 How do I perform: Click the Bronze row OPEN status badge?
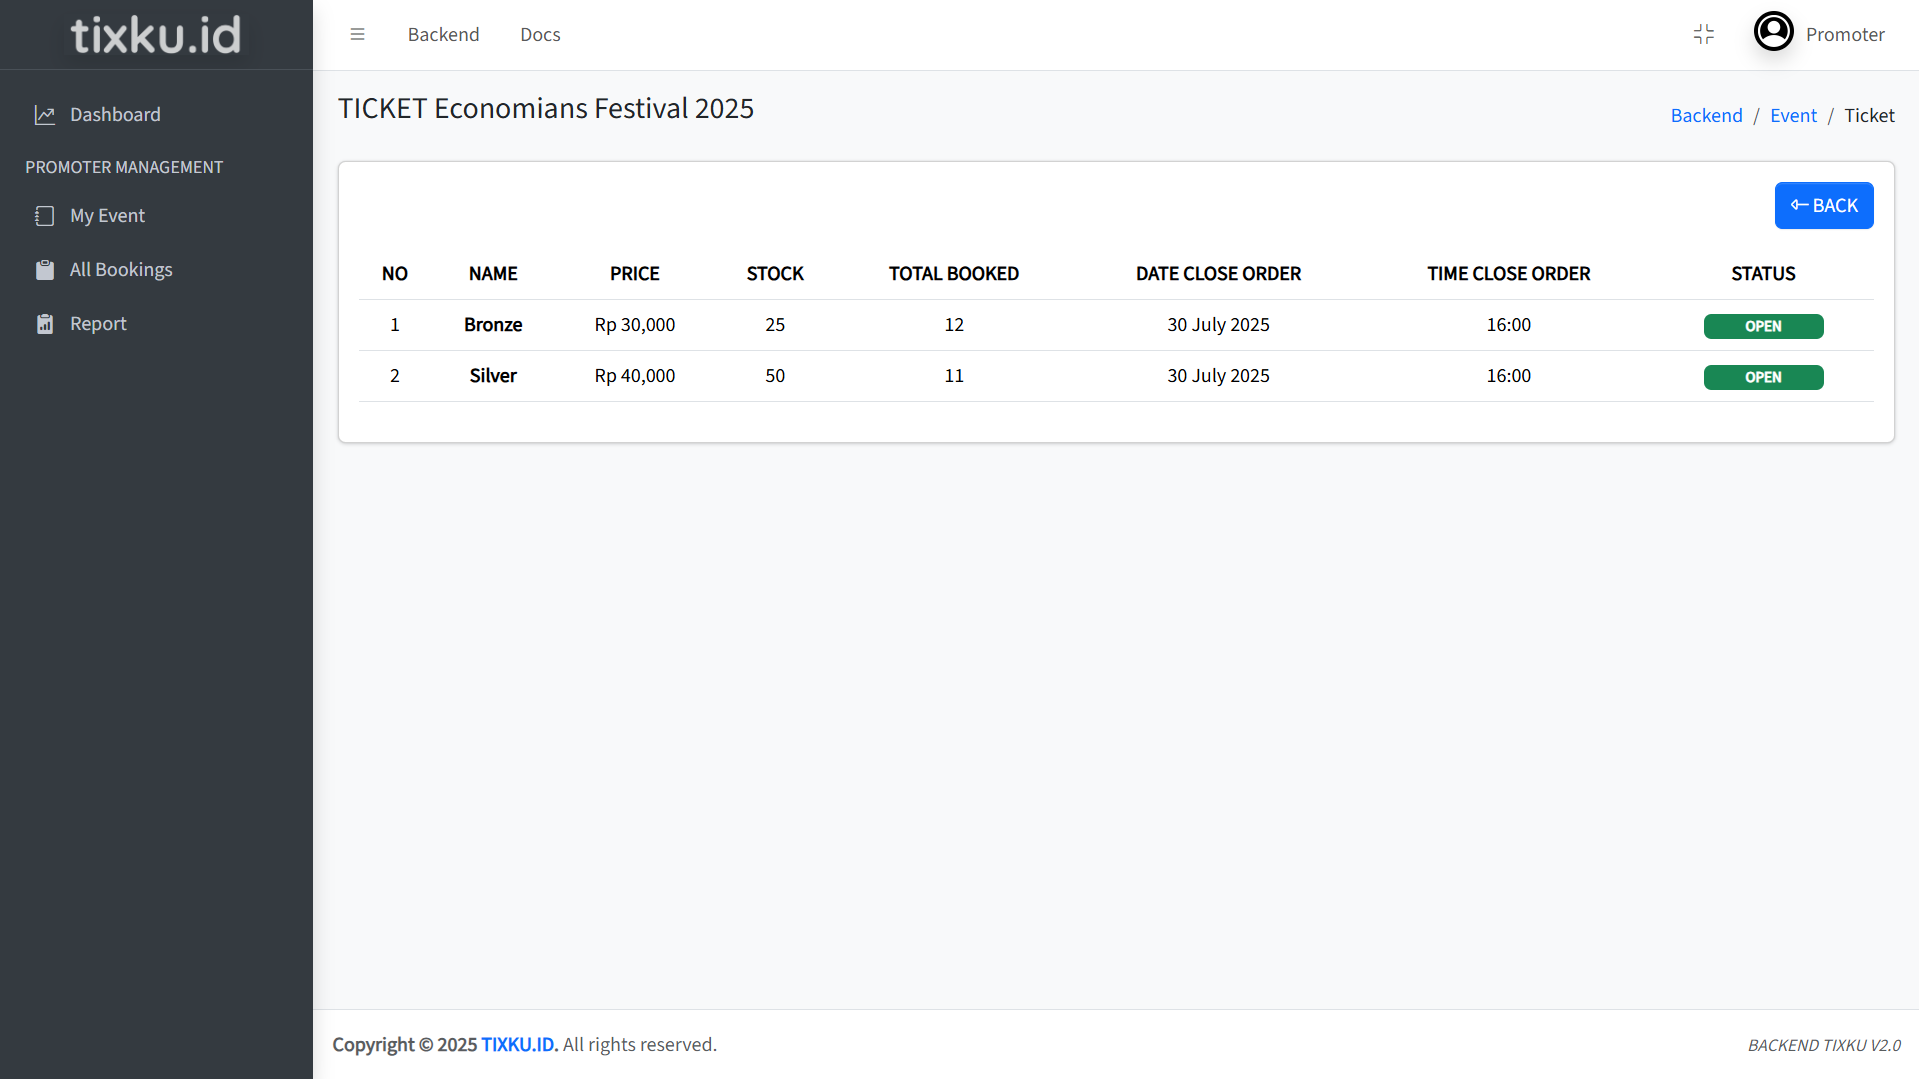coord(1763,326)
